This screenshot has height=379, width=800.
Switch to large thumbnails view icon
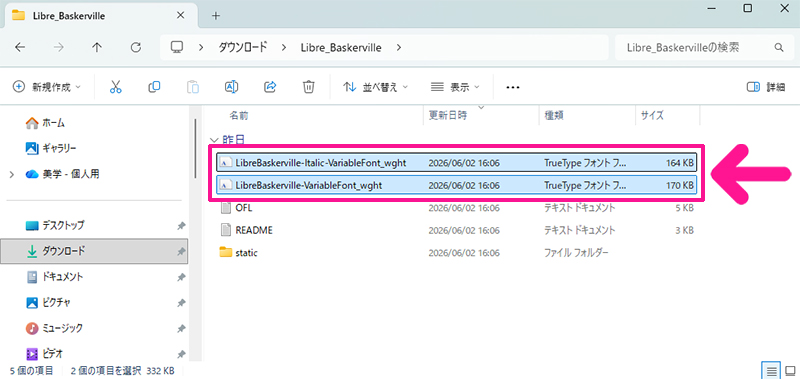point(790,370)
